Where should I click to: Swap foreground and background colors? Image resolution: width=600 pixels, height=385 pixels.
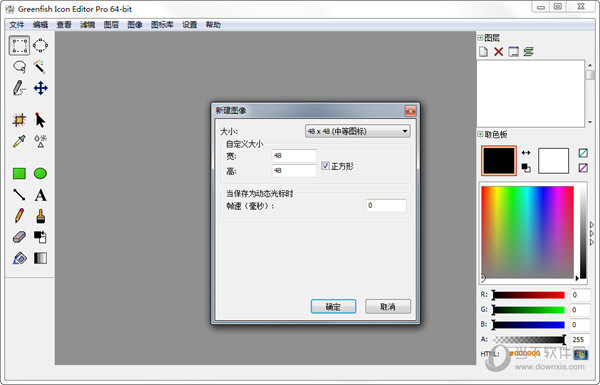coord(526,153)
